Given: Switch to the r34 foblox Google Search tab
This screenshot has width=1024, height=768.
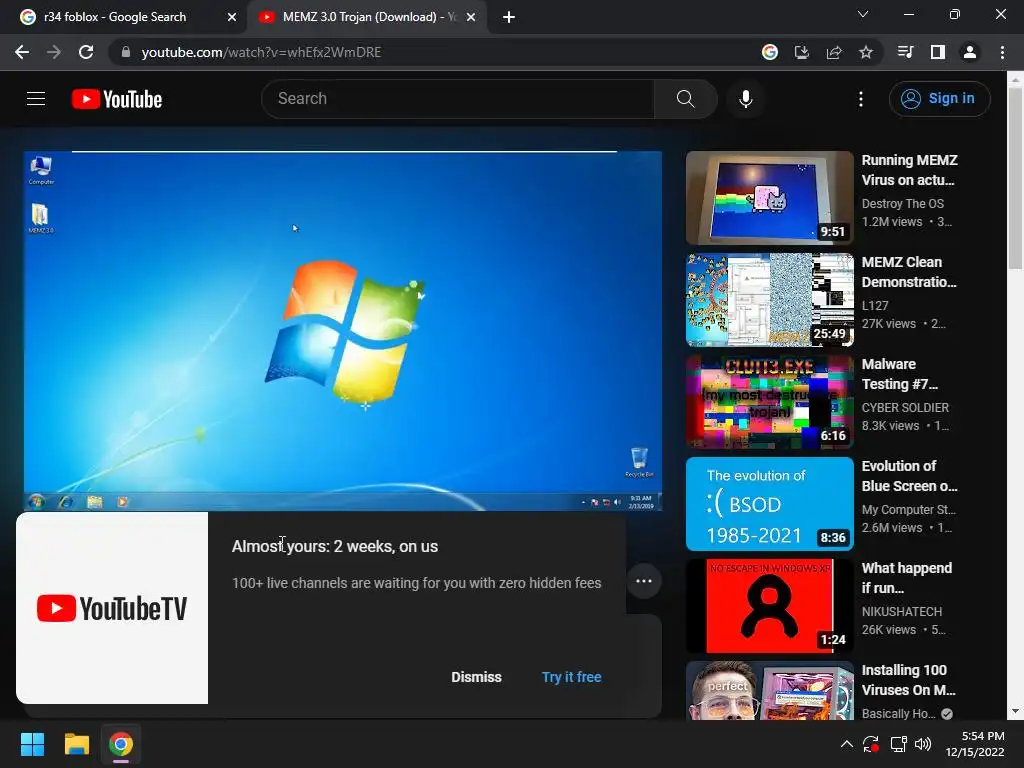Looking at the screenshot, I should coord(124,17).
